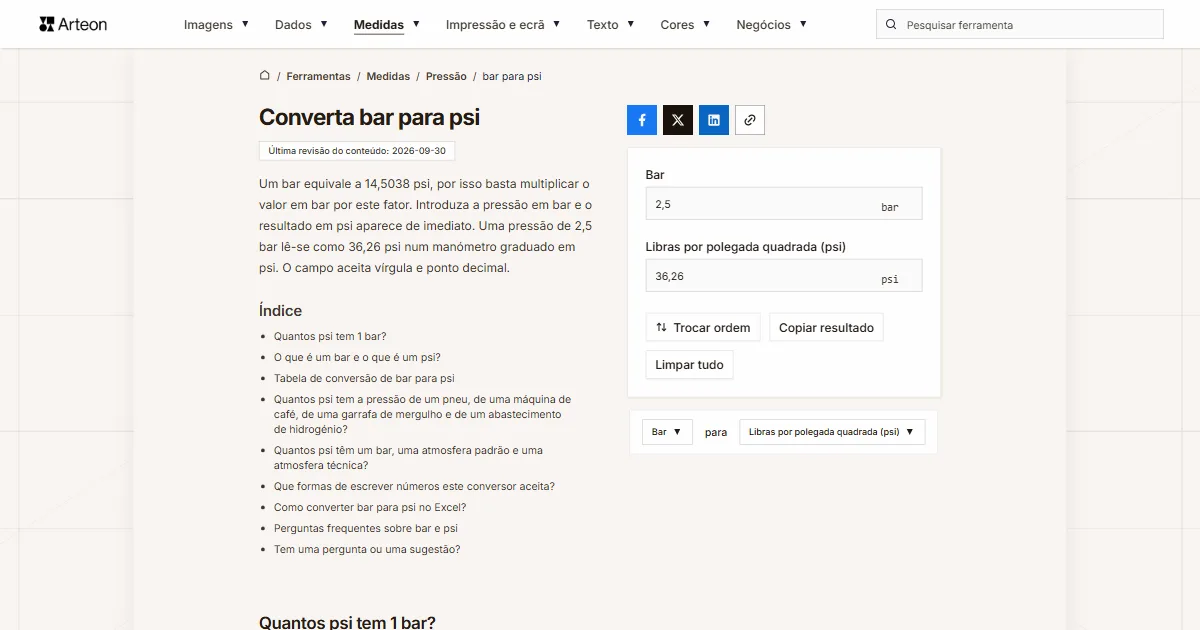Open the Pressão breadcrumb link
Screen dimensions: 1200x630
pyautogui.click(x=446, y=76)
